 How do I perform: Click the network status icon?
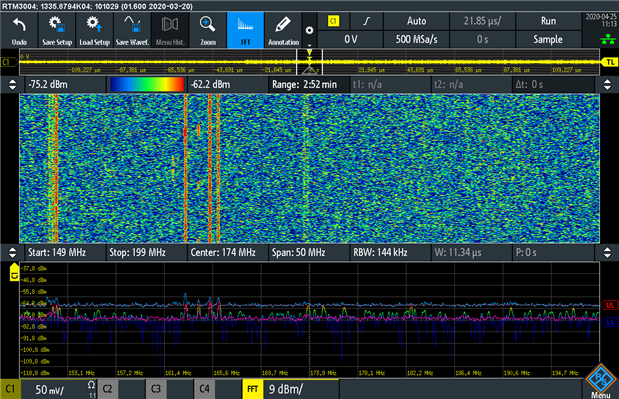(608, 39)
